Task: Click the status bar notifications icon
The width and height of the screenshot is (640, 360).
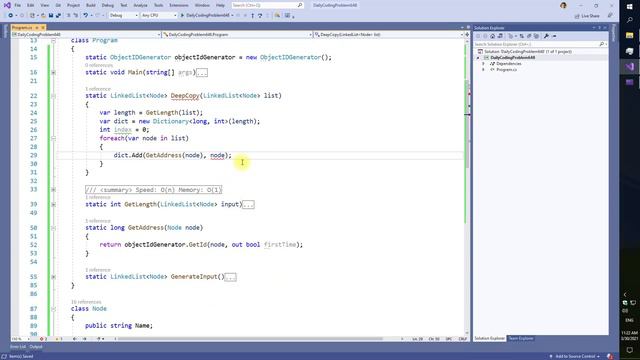Action: [x=610, y=356]
